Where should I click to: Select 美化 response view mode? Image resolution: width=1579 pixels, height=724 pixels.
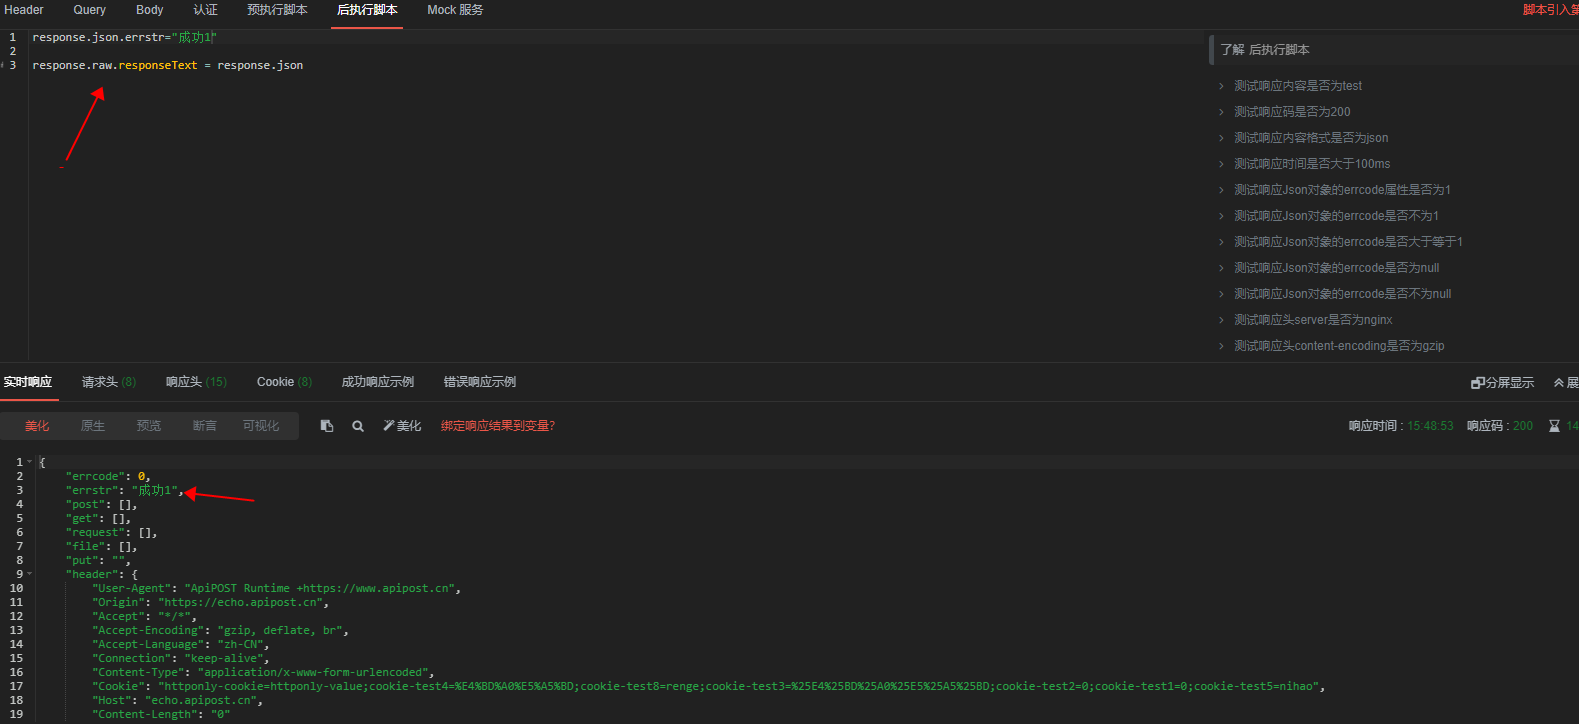37,426
